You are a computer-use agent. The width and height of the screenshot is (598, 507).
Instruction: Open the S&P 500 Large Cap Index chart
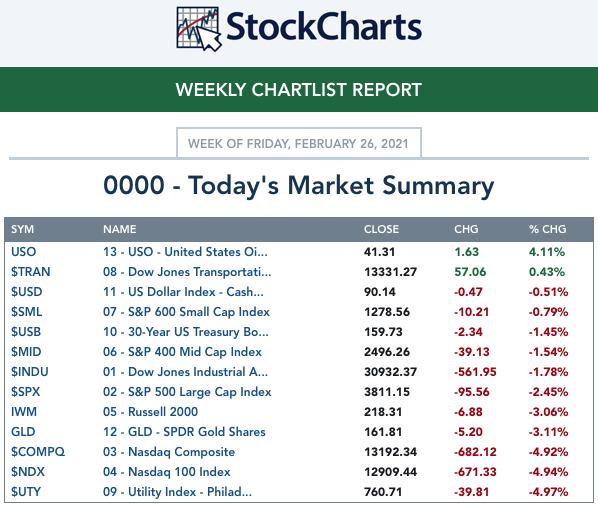pyautogui.click(x=187, y=392)
